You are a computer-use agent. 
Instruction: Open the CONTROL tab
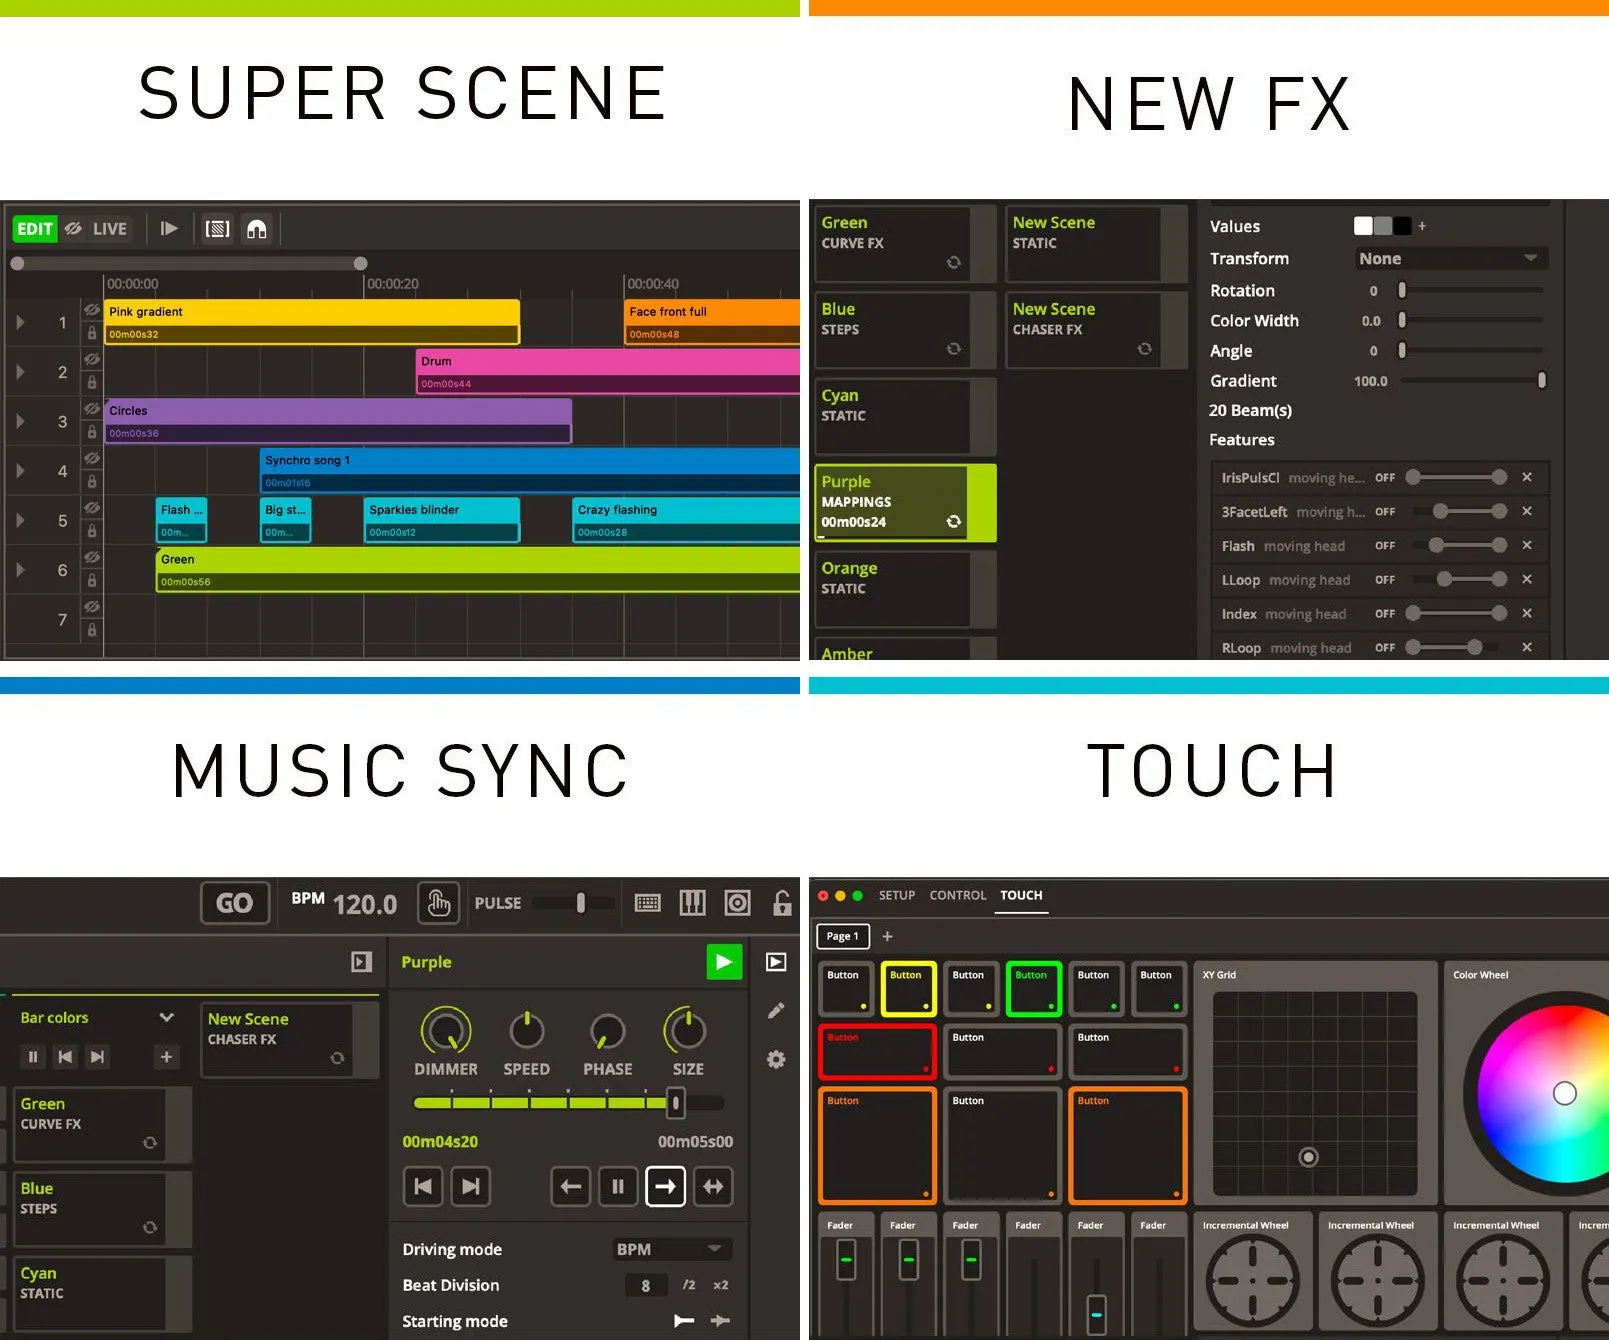click(x=958, y=896)
